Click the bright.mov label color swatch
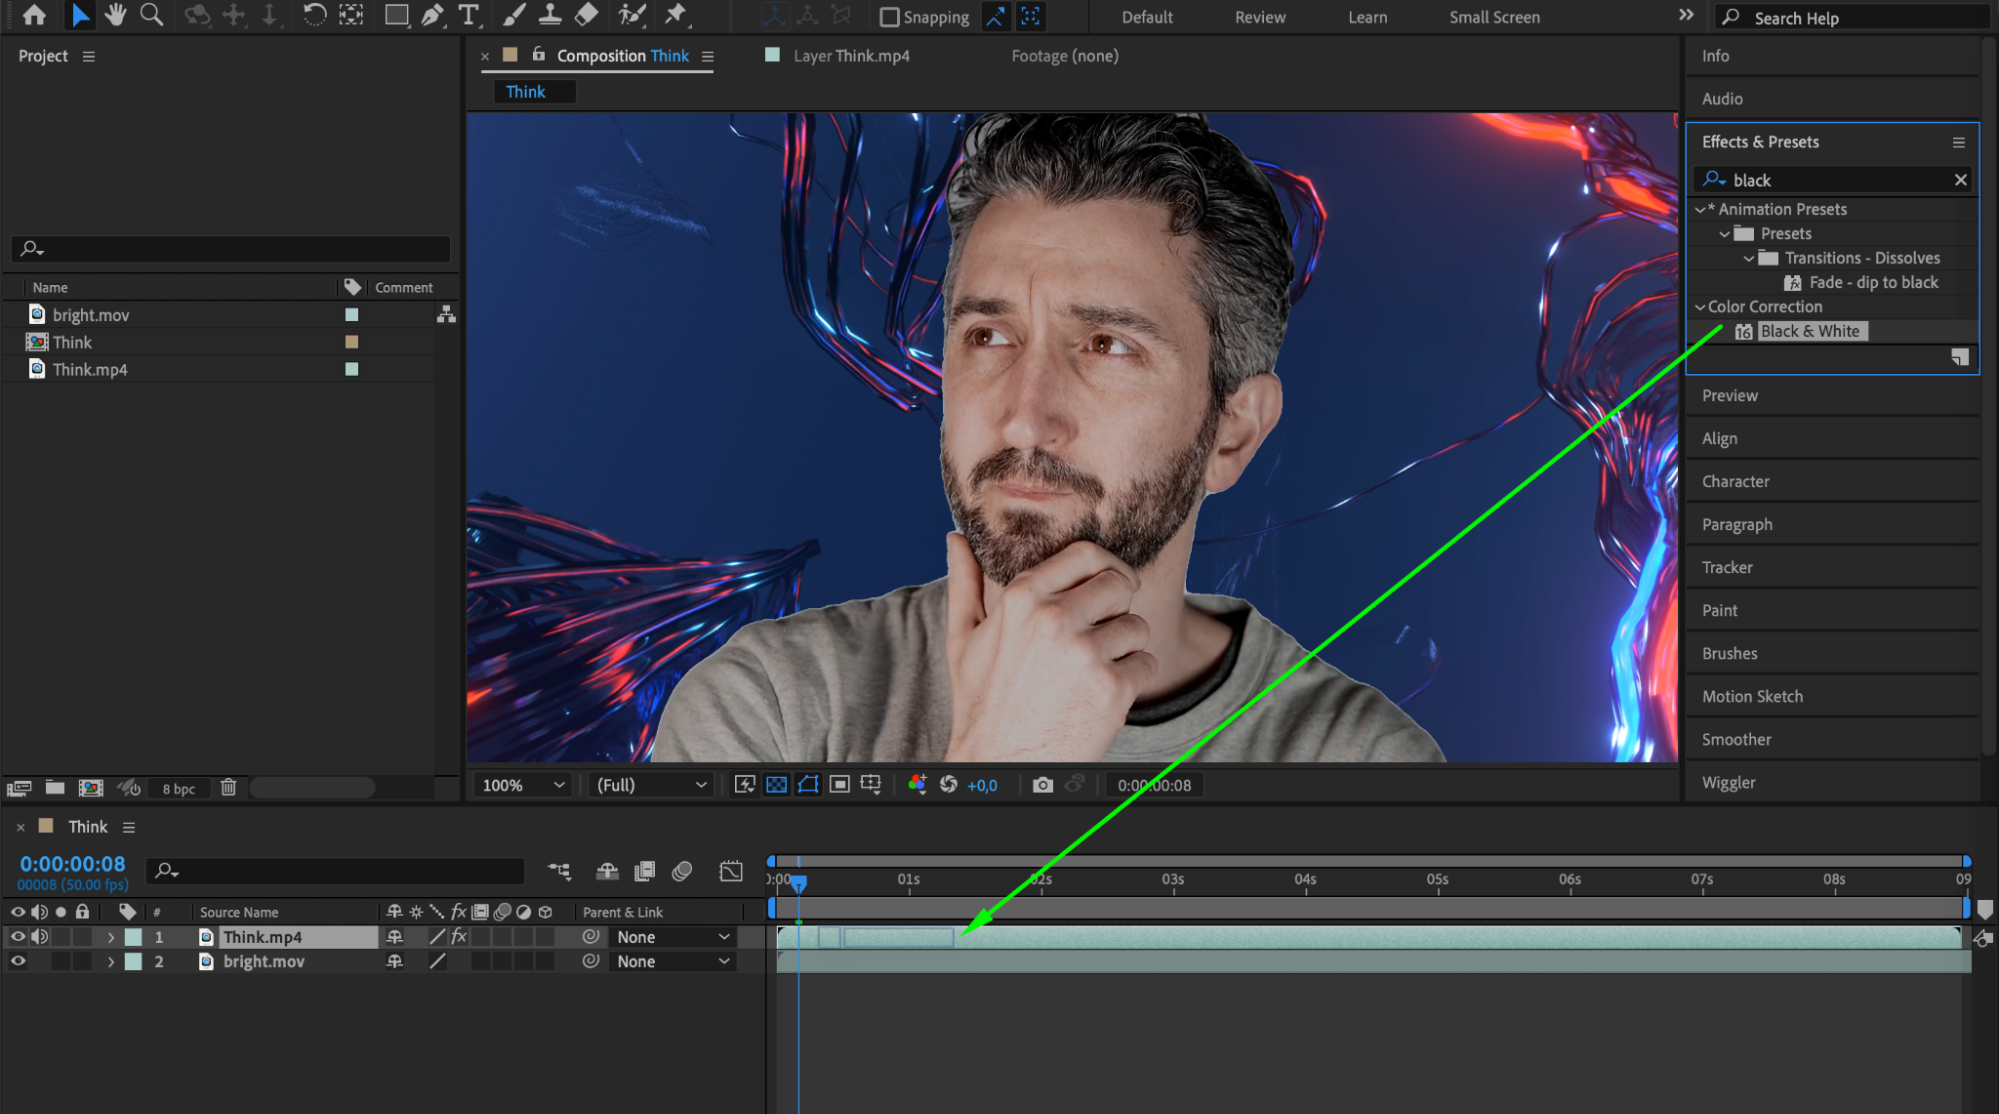The image size is (1999, 1114). [x=351, y=315]
